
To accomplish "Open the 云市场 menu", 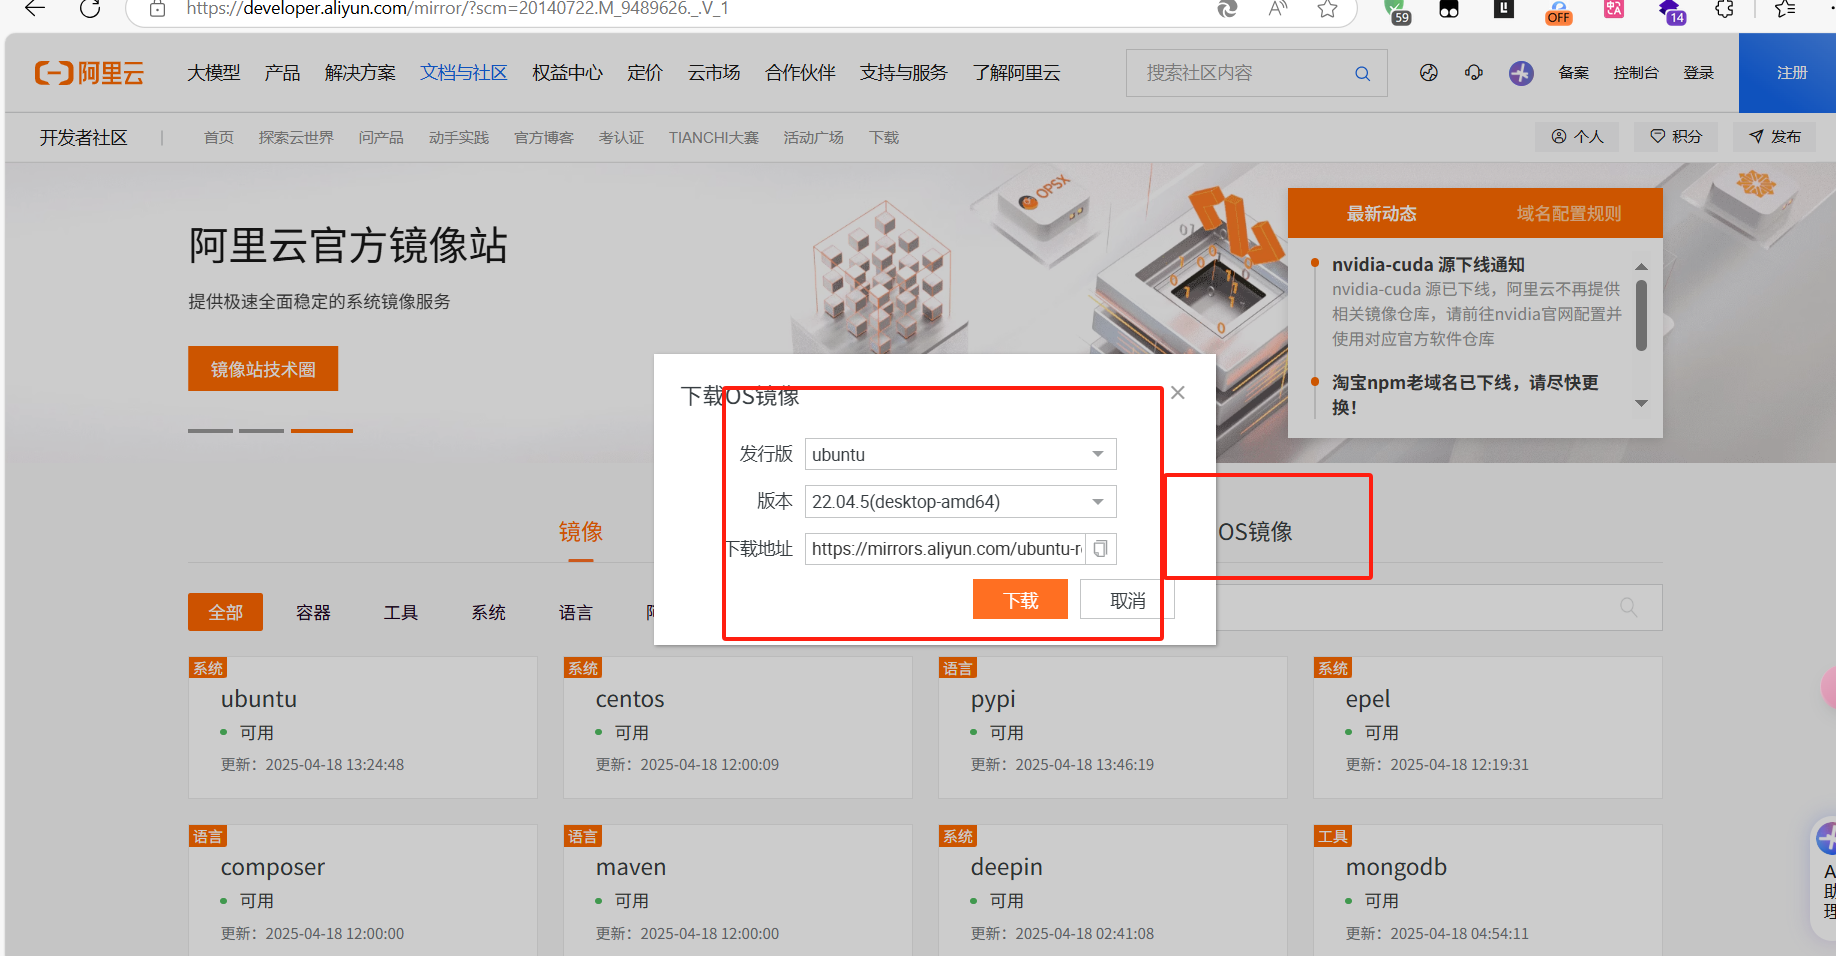I will [713, 73].
